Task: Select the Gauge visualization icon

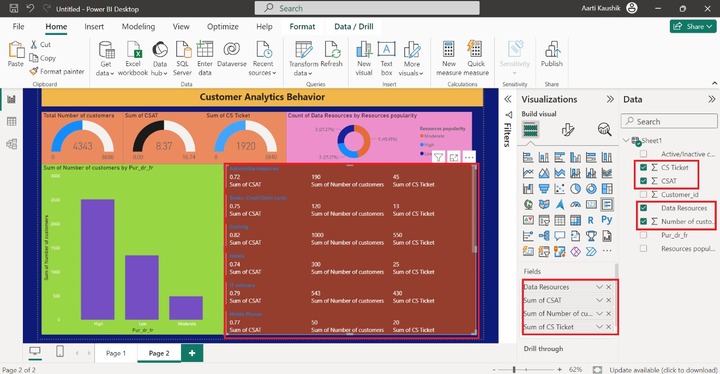Action: coord(575,204)
